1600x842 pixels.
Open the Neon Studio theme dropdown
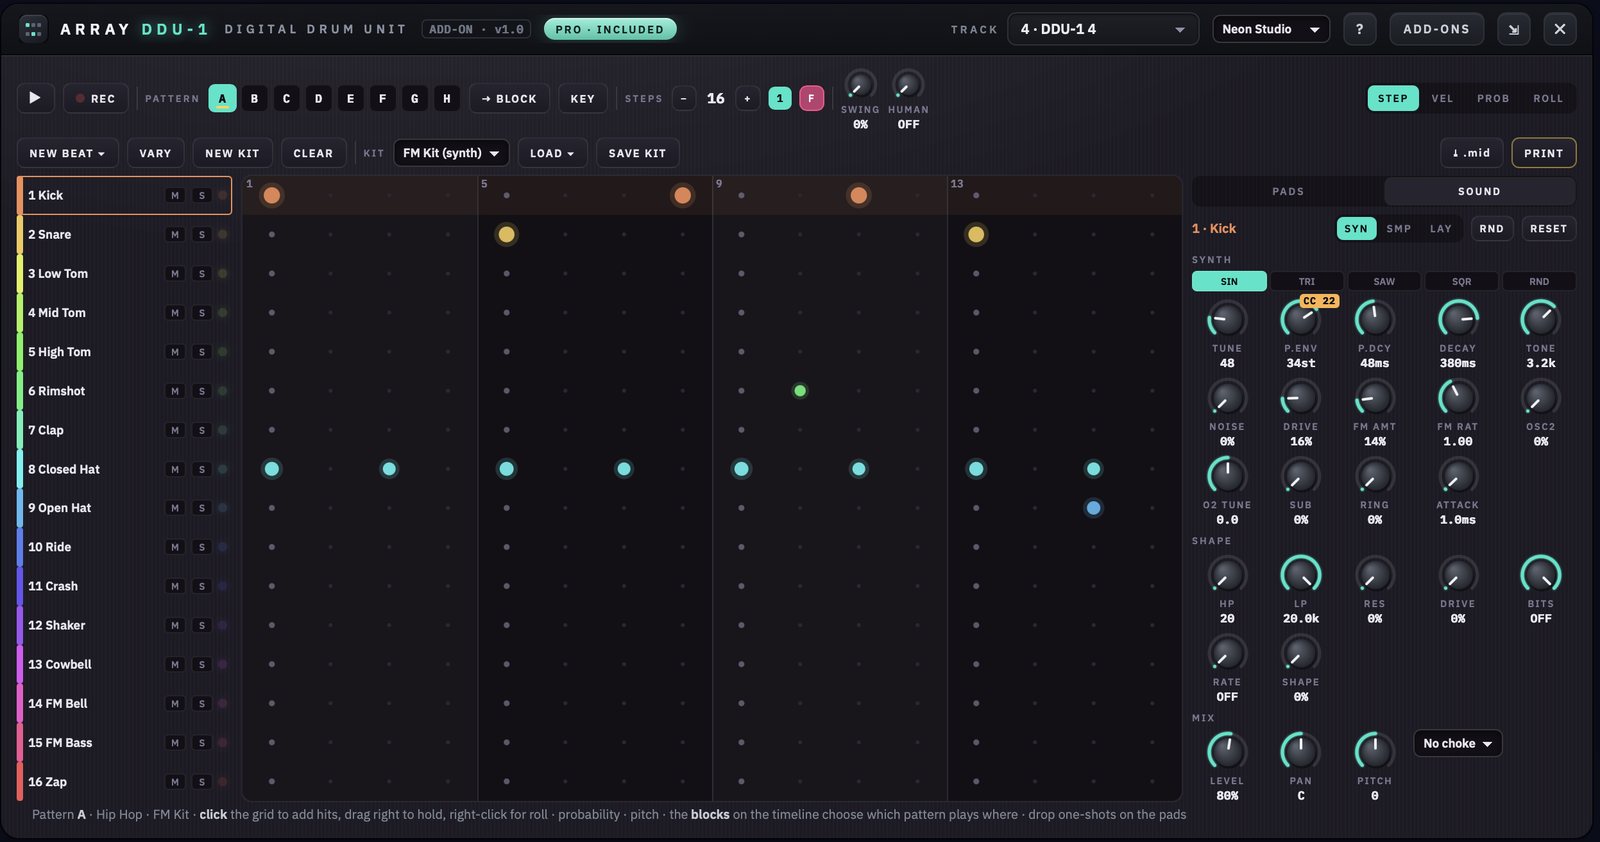(x=1271, y=29)
